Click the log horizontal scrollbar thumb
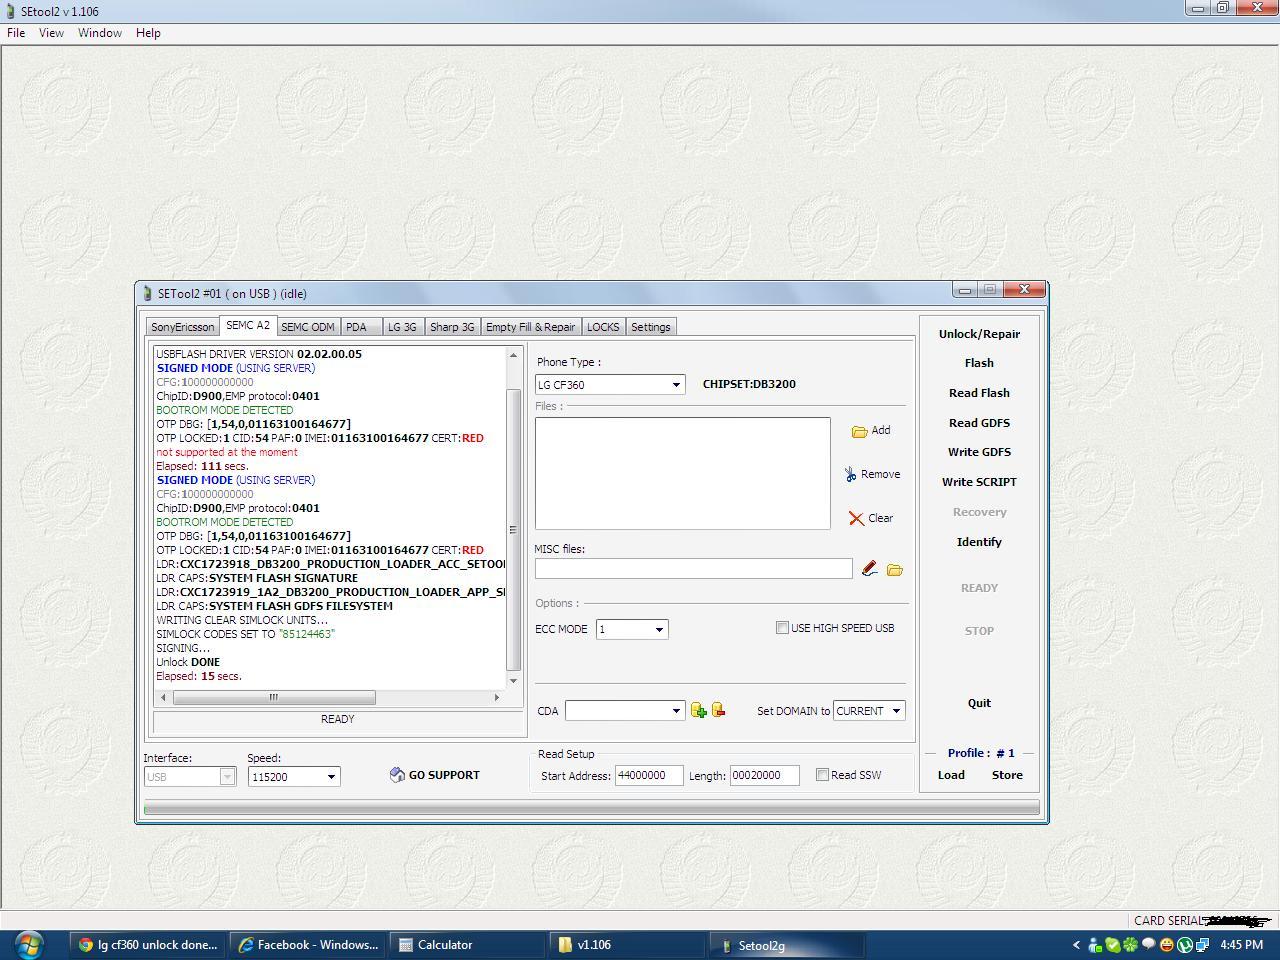This screenshot has height=960, width=1280. pyautogui.click(x=272, y=697)
